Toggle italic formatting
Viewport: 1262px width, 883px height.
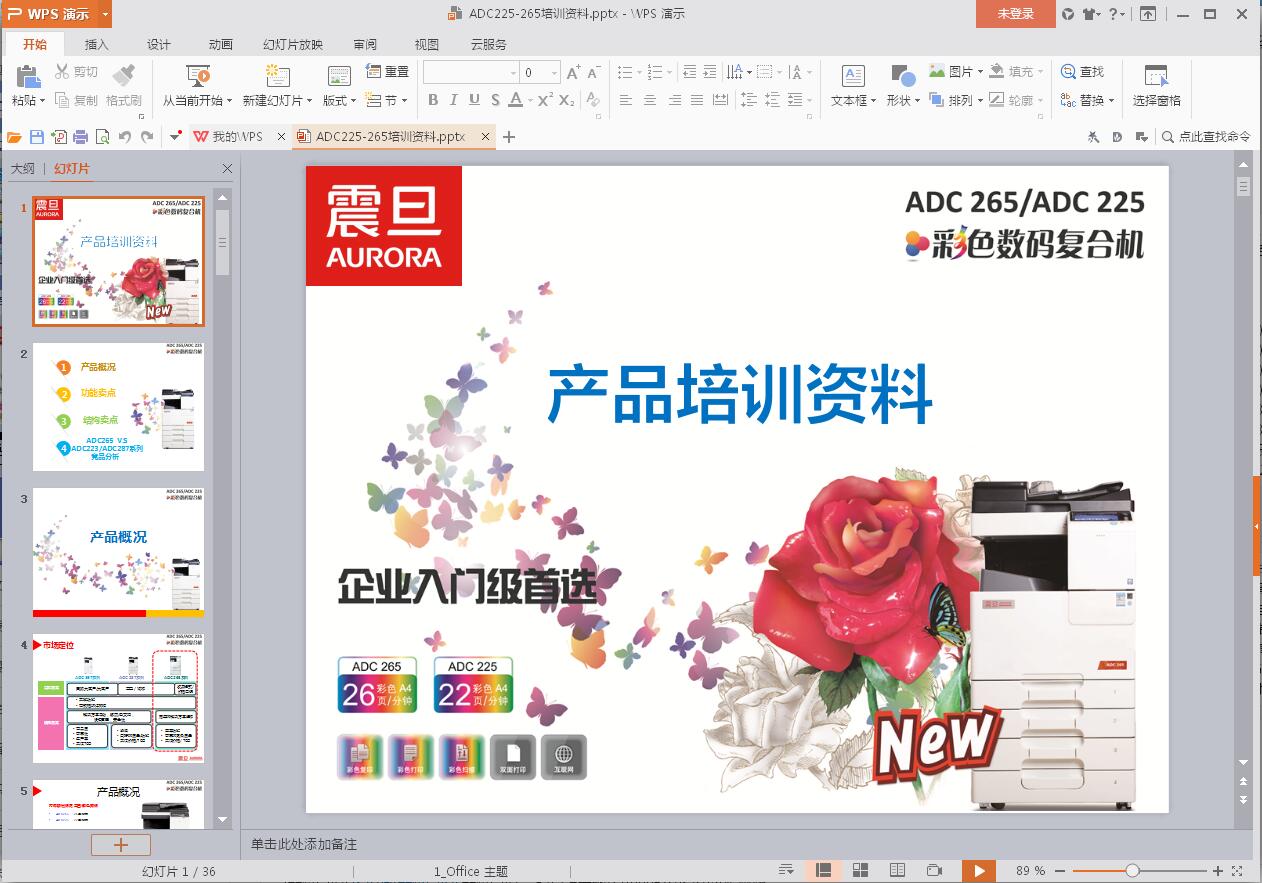click(x=453, y=100)
